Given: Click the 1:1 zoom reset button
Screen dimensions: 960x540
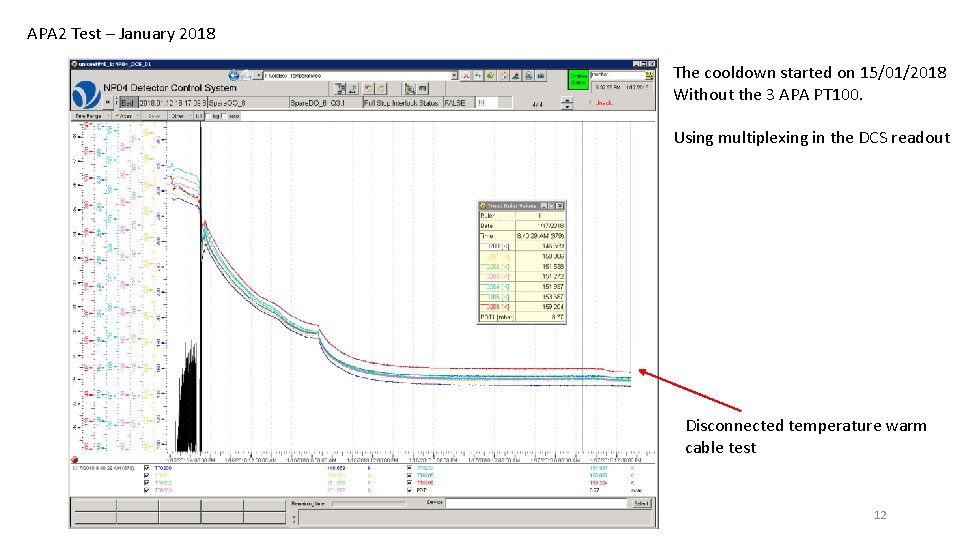Looking at the screenshot, I should [x=199, y=116].
